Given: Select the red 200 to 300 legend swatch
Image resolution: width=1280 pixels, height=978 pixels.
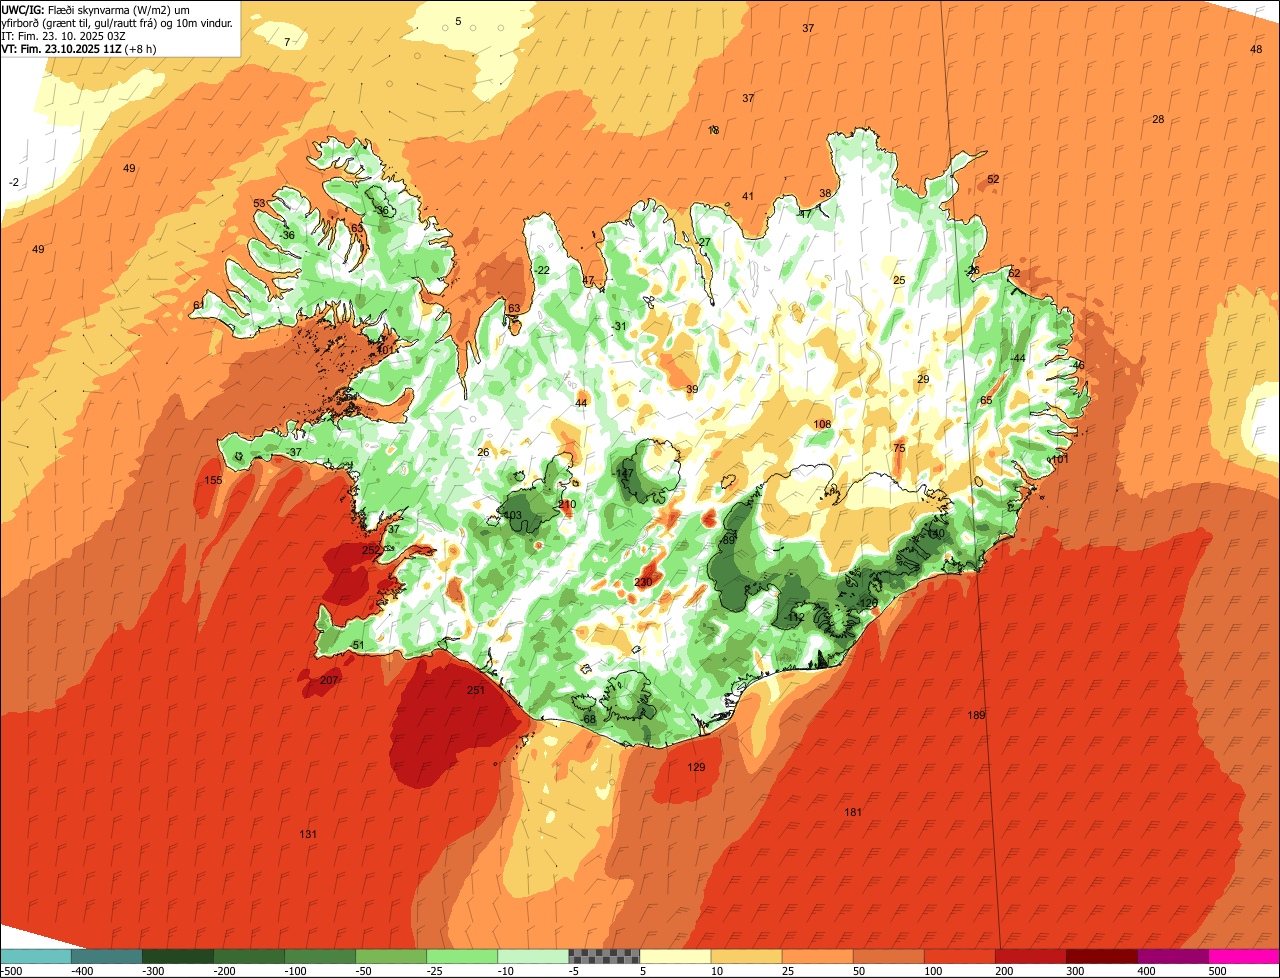Looking at the screenshot, I should pyautogui.click(x=1030, y=956).
